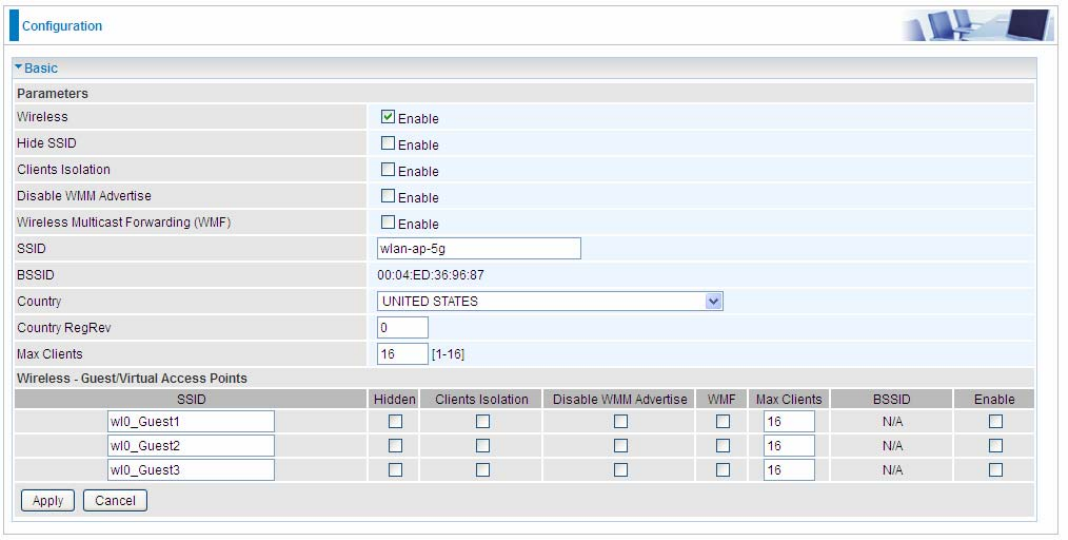Screen dimensions: 1068x540
Task: Click the SSID field containing wlan-ap-5g
Action: click(x=479, y=249)
